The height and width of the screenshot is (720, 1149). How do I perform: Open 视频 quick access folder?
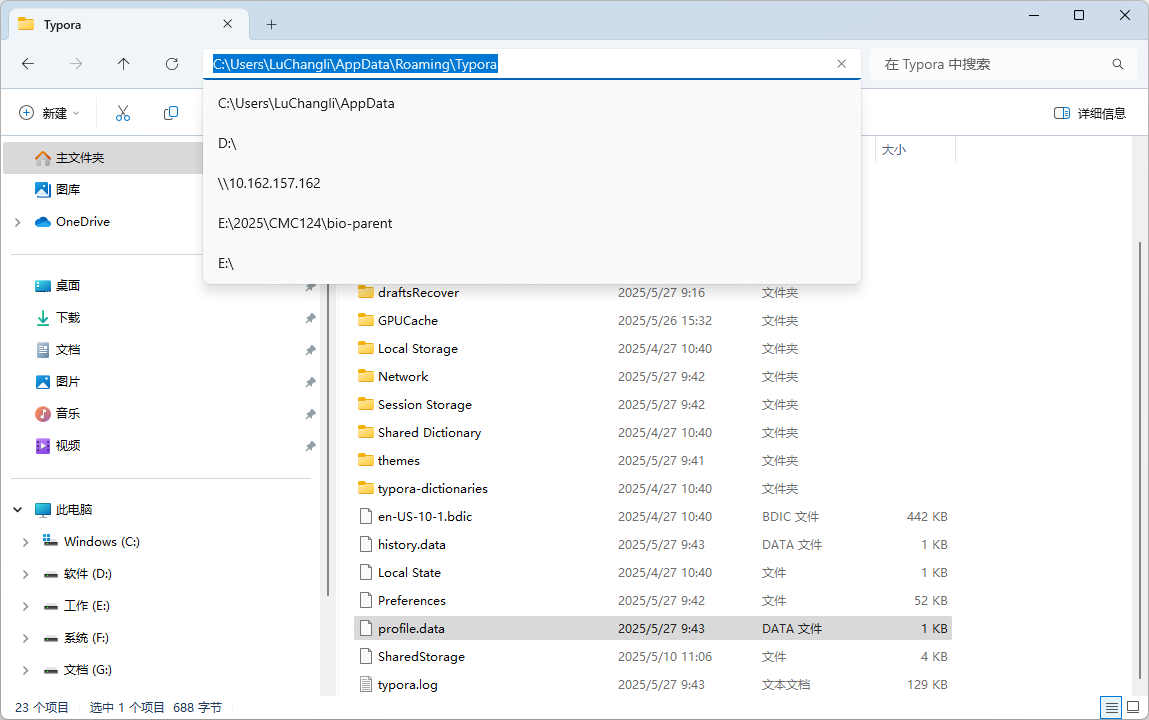coord(68,445)
